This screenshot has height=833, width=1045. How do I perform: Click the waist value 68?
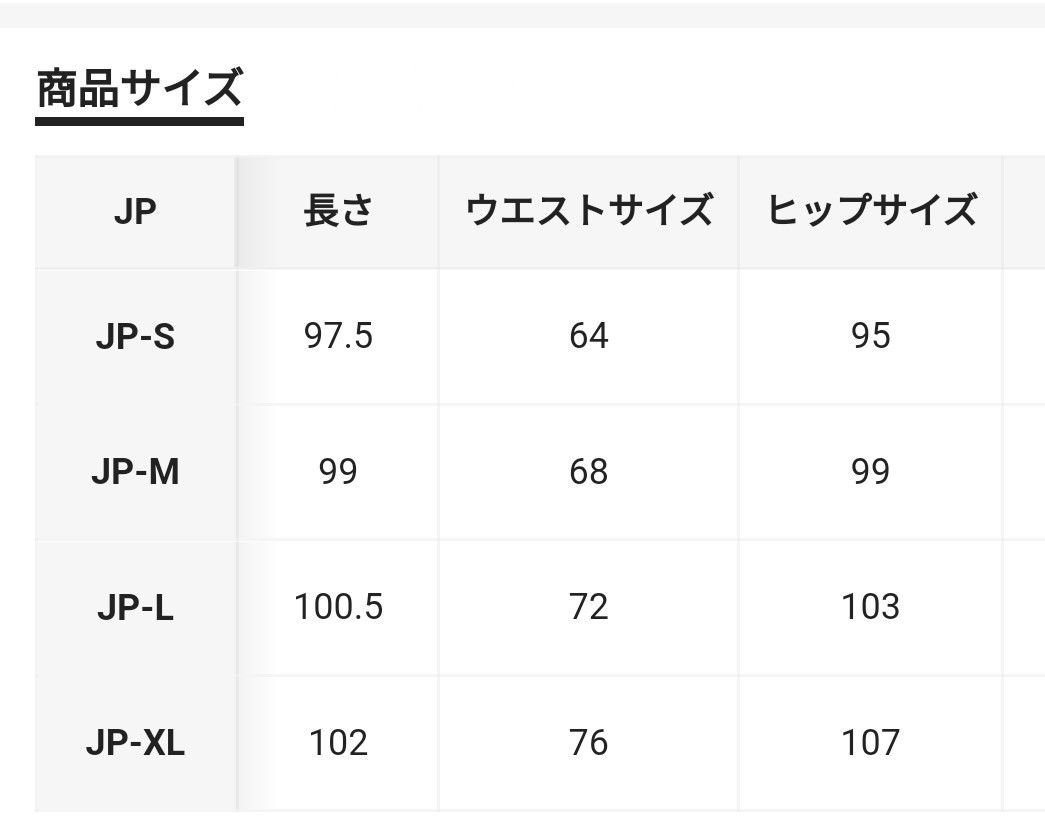click(588, 472)
